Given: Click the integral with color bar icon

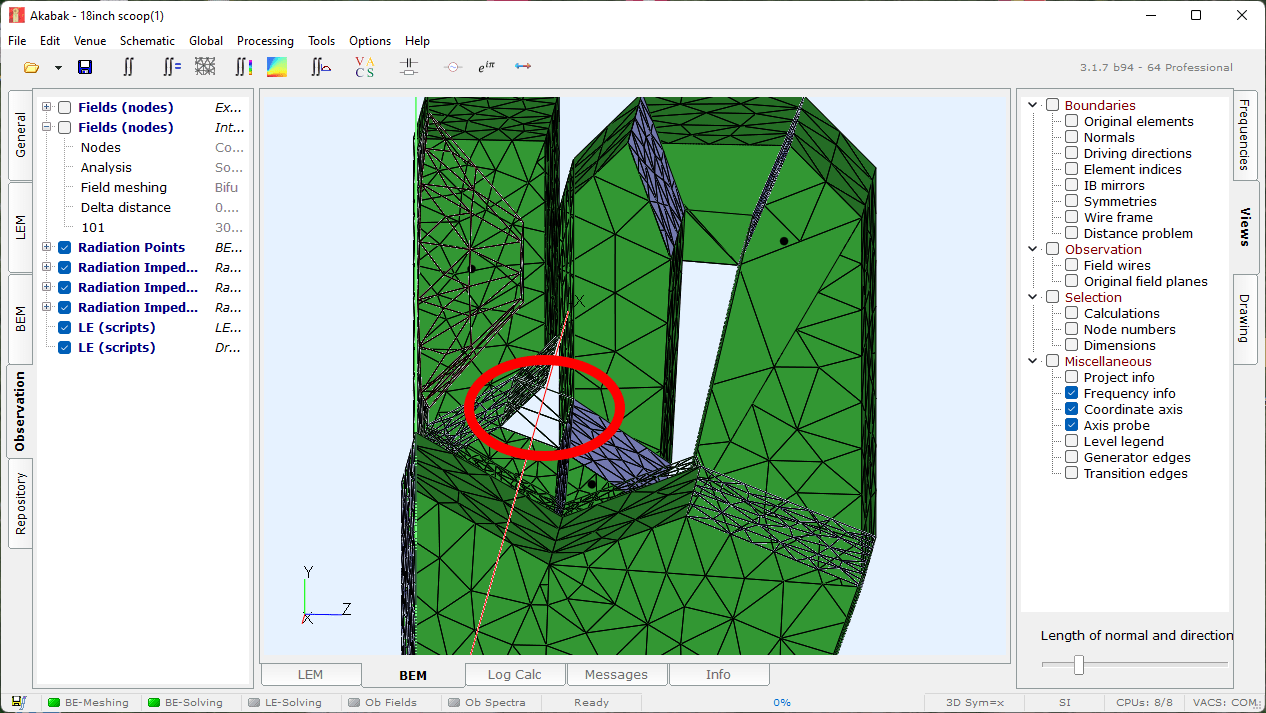Looking at the screenshot, I should click(x=243, y=67).
